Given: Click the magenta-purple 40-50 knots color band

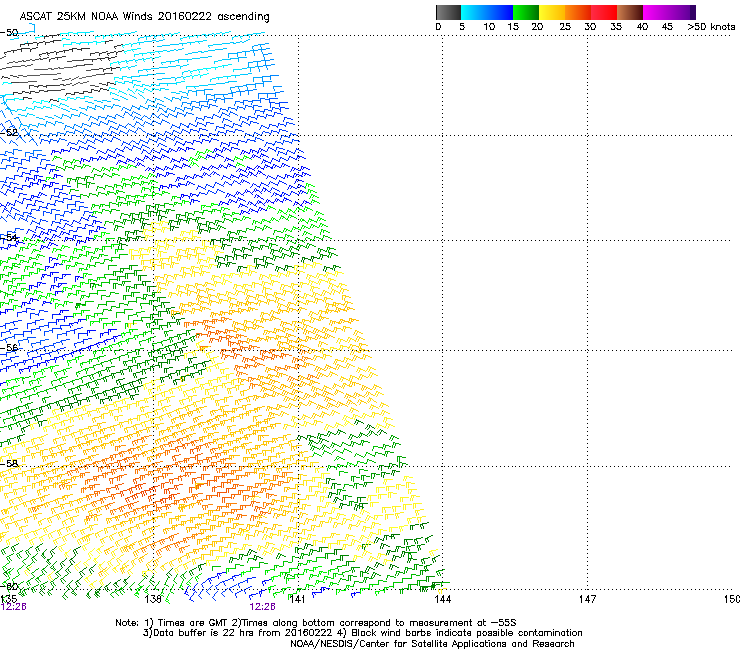Looking at the screenshot, I should pyautogui.click(x=669, y=12).
